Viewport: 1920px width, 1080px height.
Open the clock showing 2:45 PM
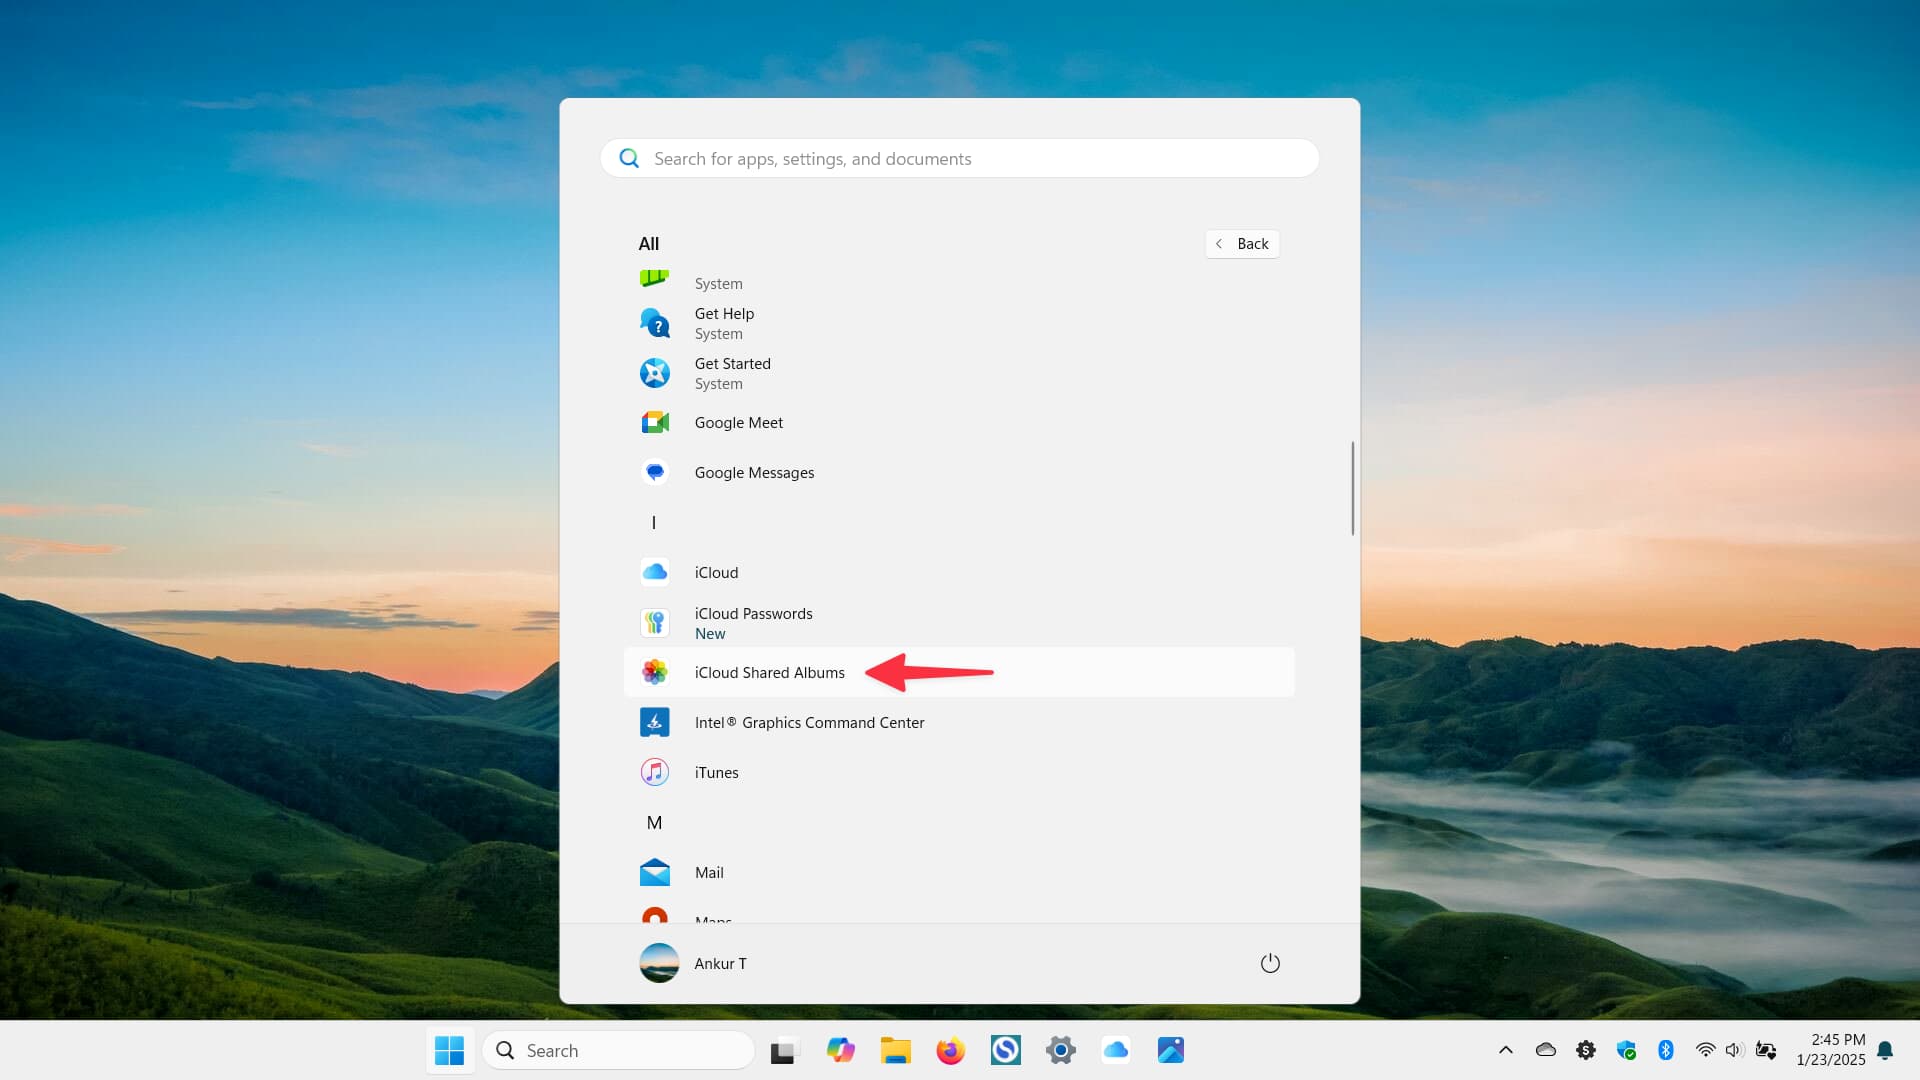pyautogui.click(x=1830, y=1050)
